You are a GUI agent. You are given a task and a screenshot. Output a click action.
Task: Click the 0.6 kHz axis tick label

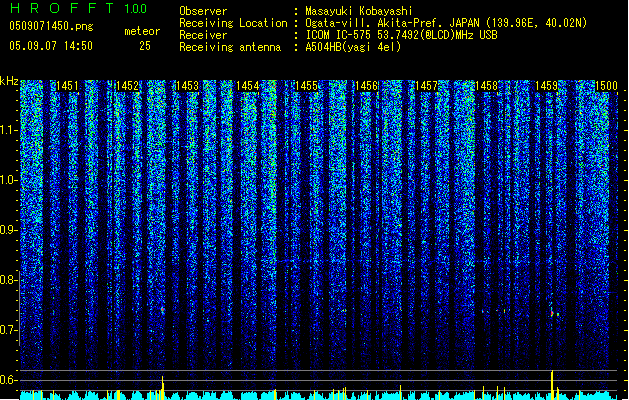(x=8, y=380)
